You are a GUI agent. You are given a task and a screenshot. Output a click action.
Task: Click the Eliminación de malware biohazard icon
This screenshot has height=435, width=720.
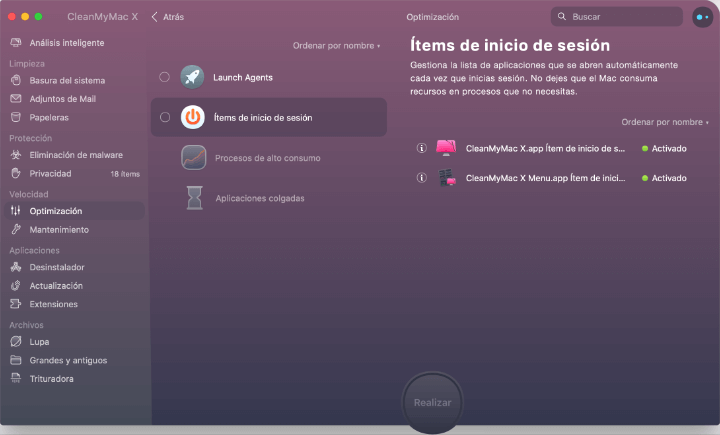(x=16, y=155)
